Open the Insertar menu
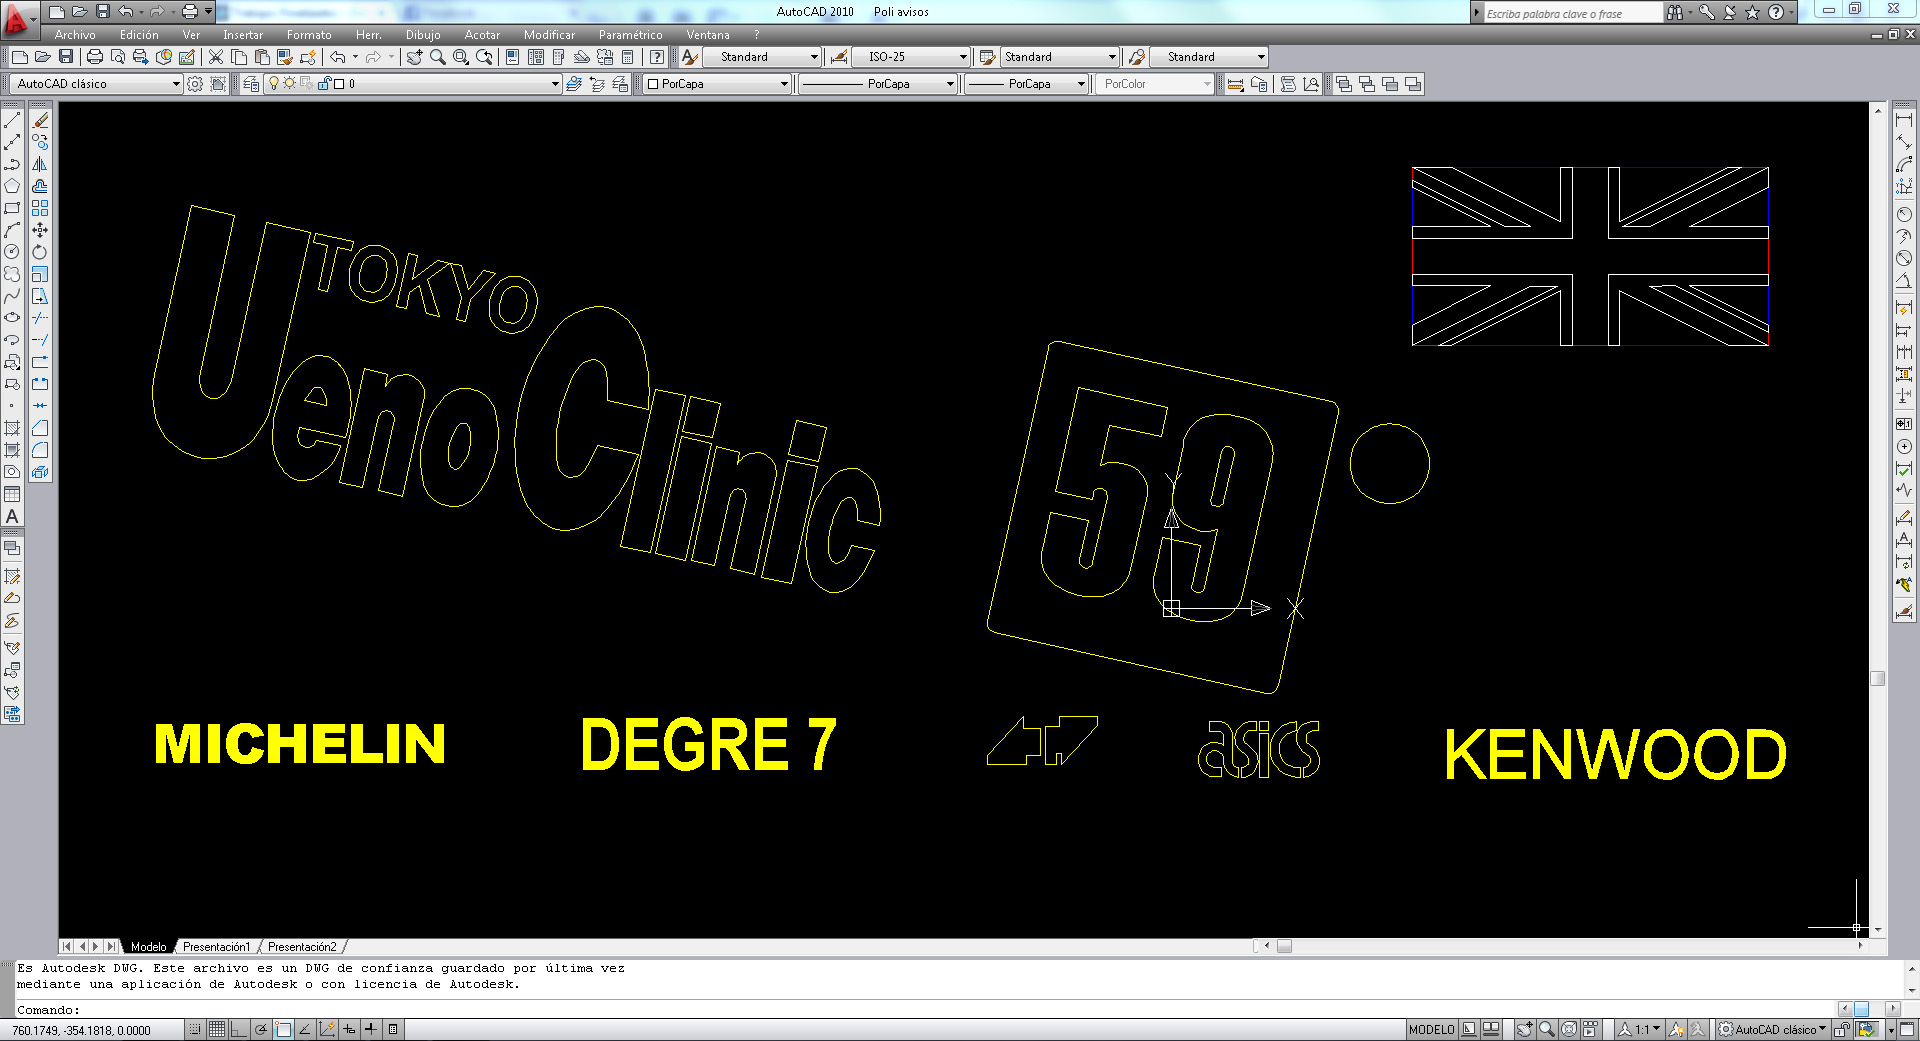 [x=243, y=35]
